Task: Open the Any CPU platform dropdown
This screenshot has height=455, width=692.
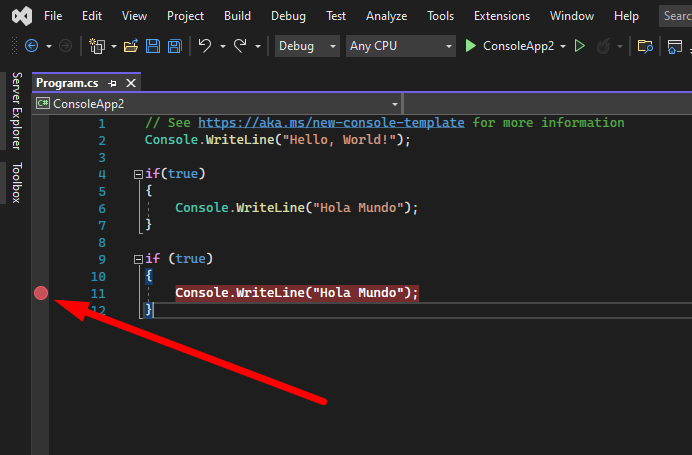Action: (x=400, y=46)
